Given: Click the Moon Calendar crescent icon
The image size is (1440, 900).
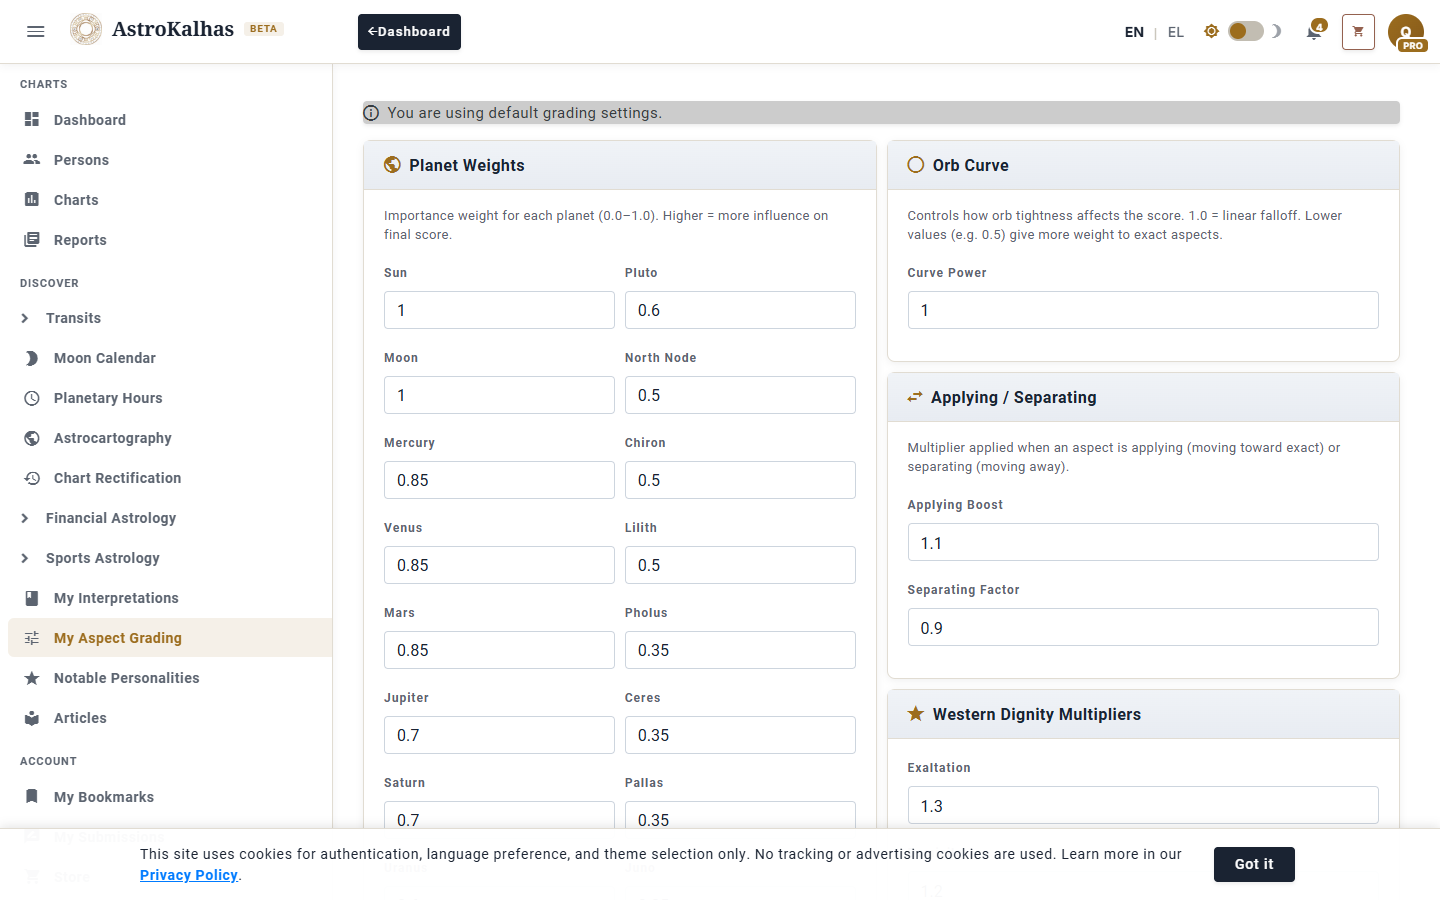Looking at the screenshot, I should click(x=32, y=358).
